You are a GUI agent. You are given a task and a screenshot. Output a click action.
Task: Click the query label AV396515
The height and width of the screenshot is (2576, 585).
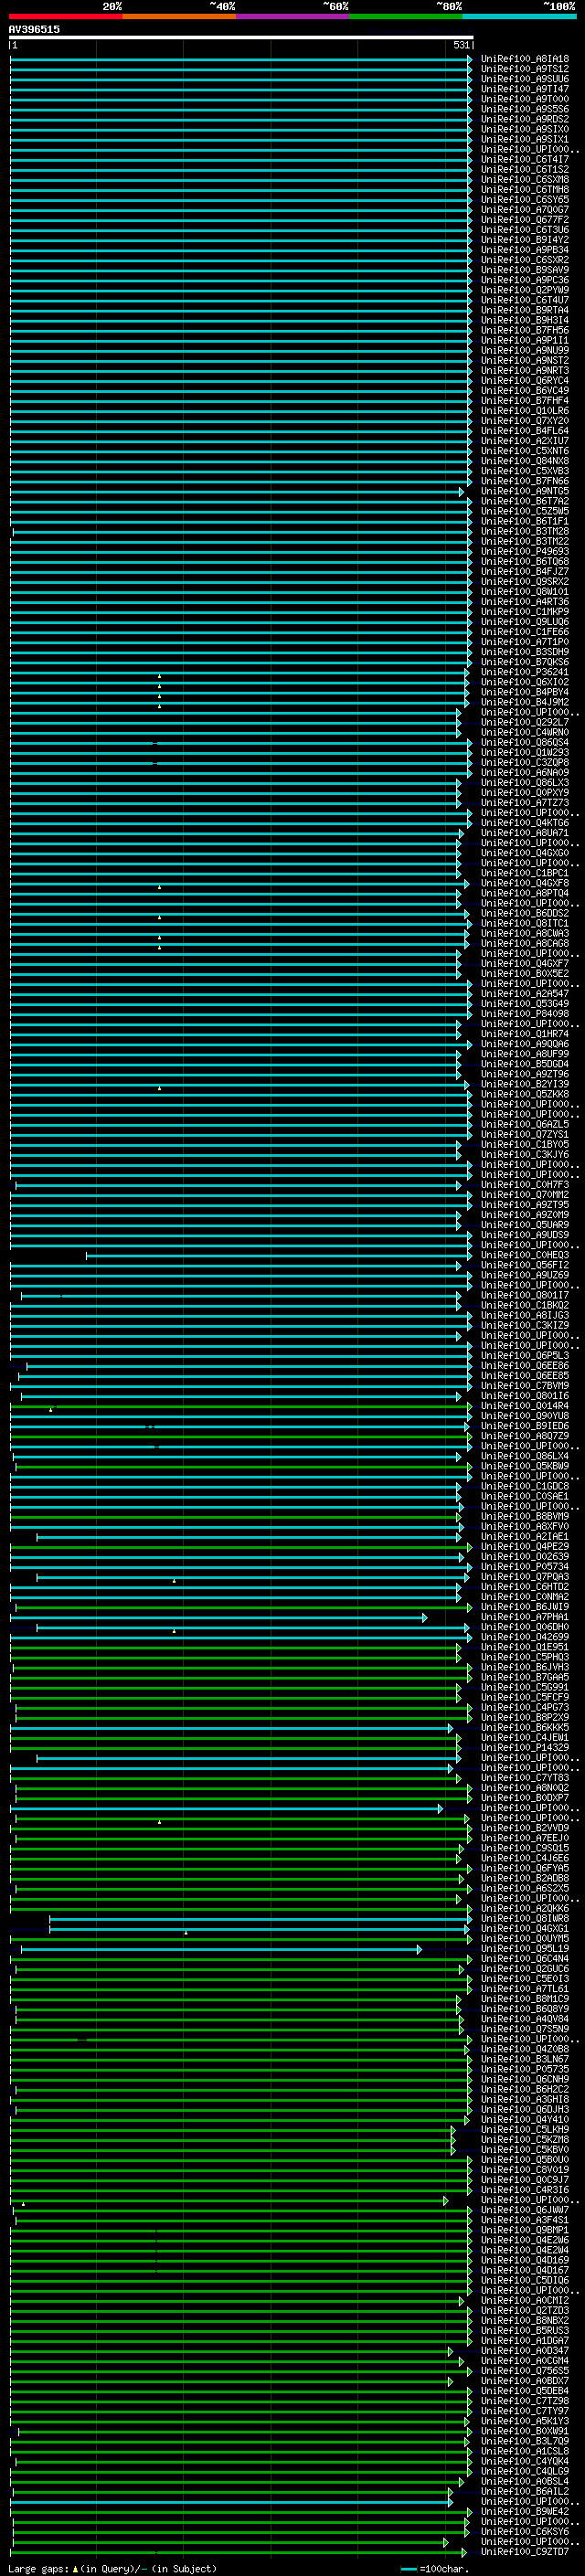coord(34,29)
